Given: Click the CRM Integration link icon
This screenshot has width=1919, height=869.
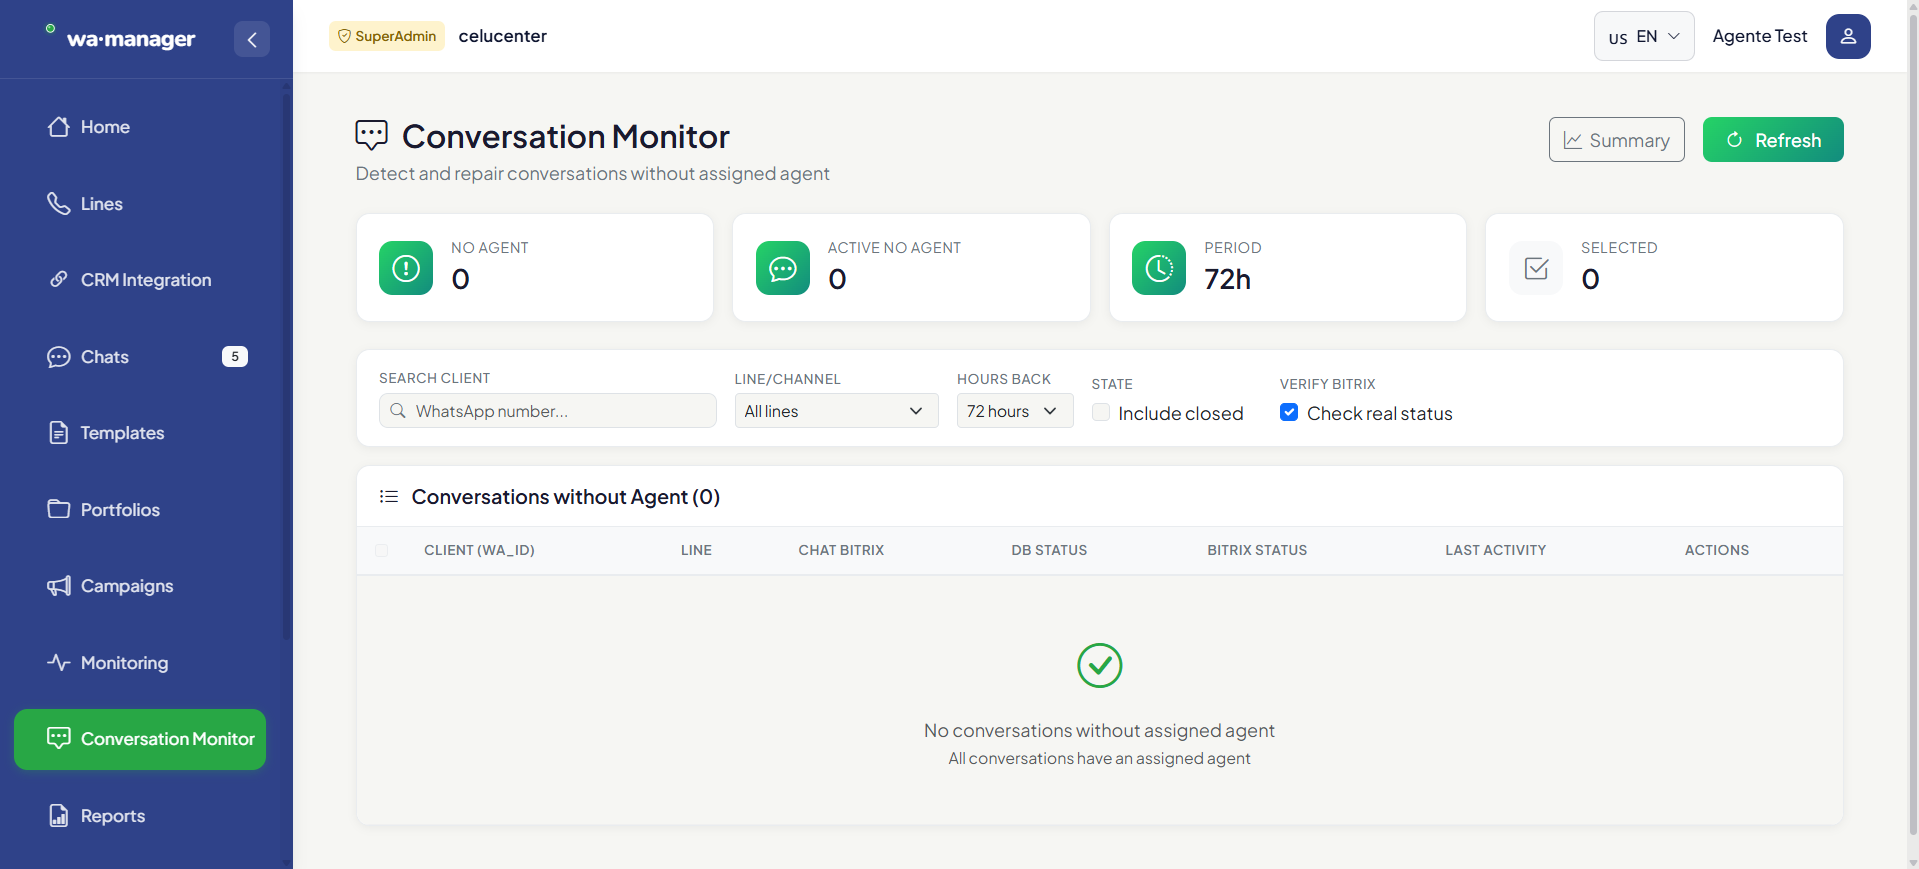Looking at the screenshot, I should 59,279.
